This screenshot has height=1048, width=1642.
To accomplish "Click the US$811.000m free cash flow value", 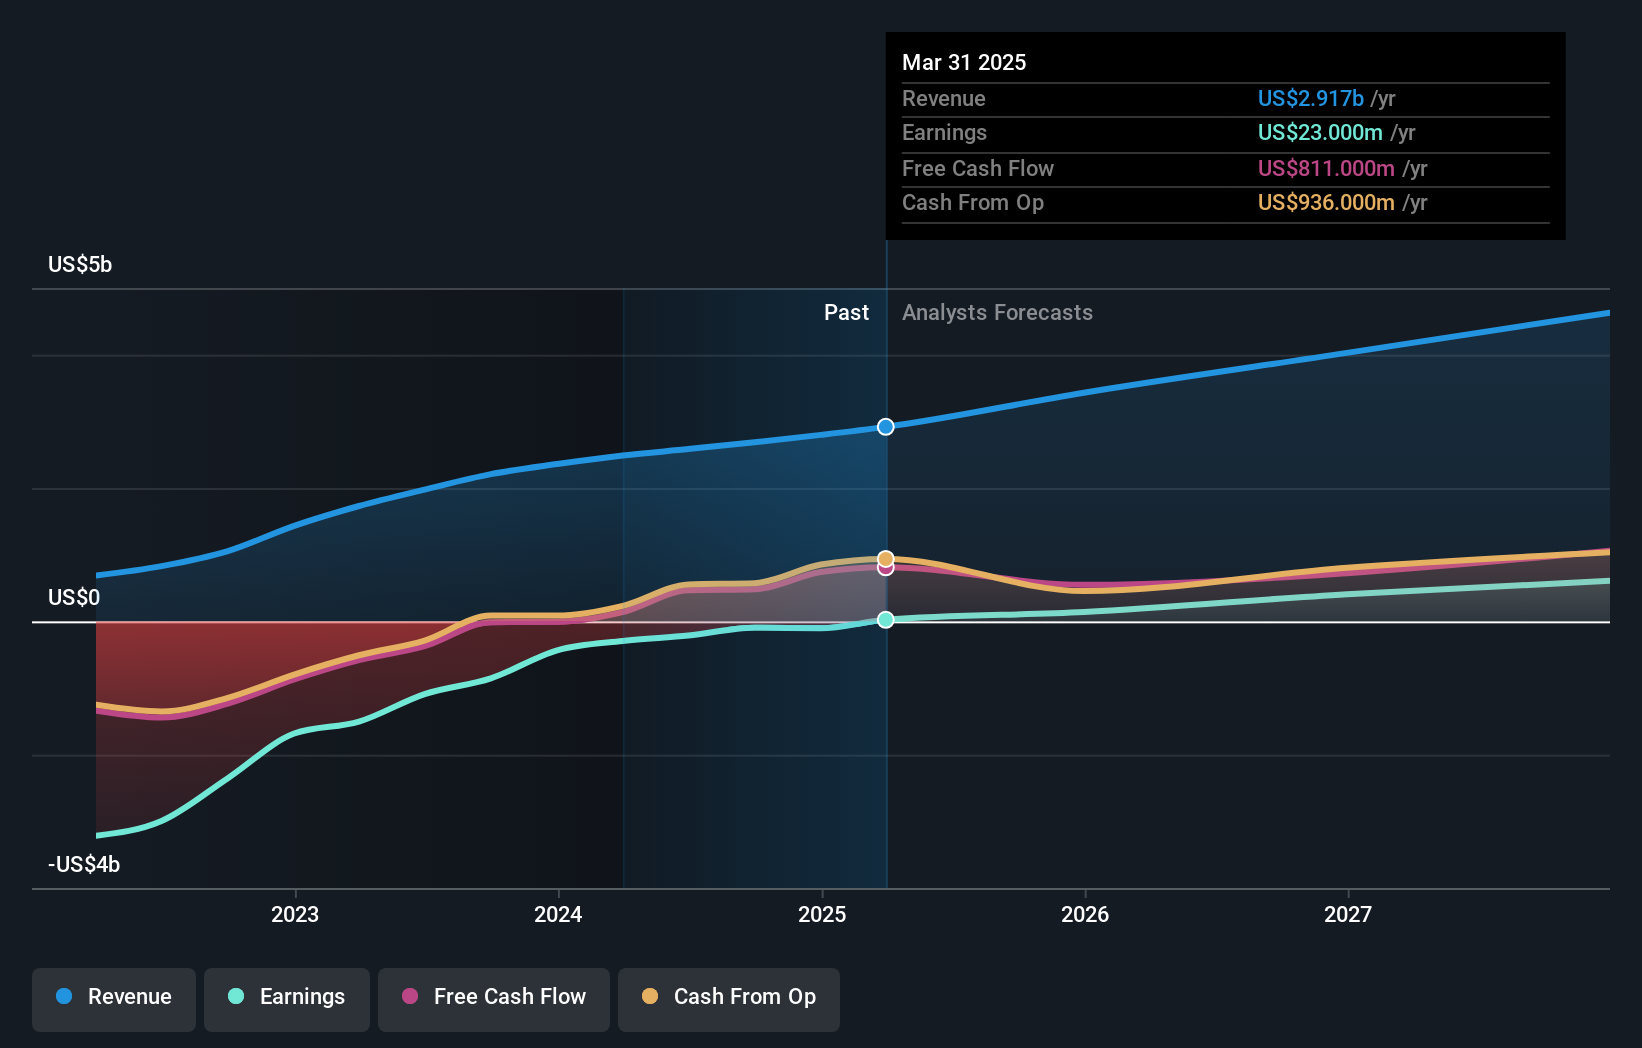I will click(1326, 168).
